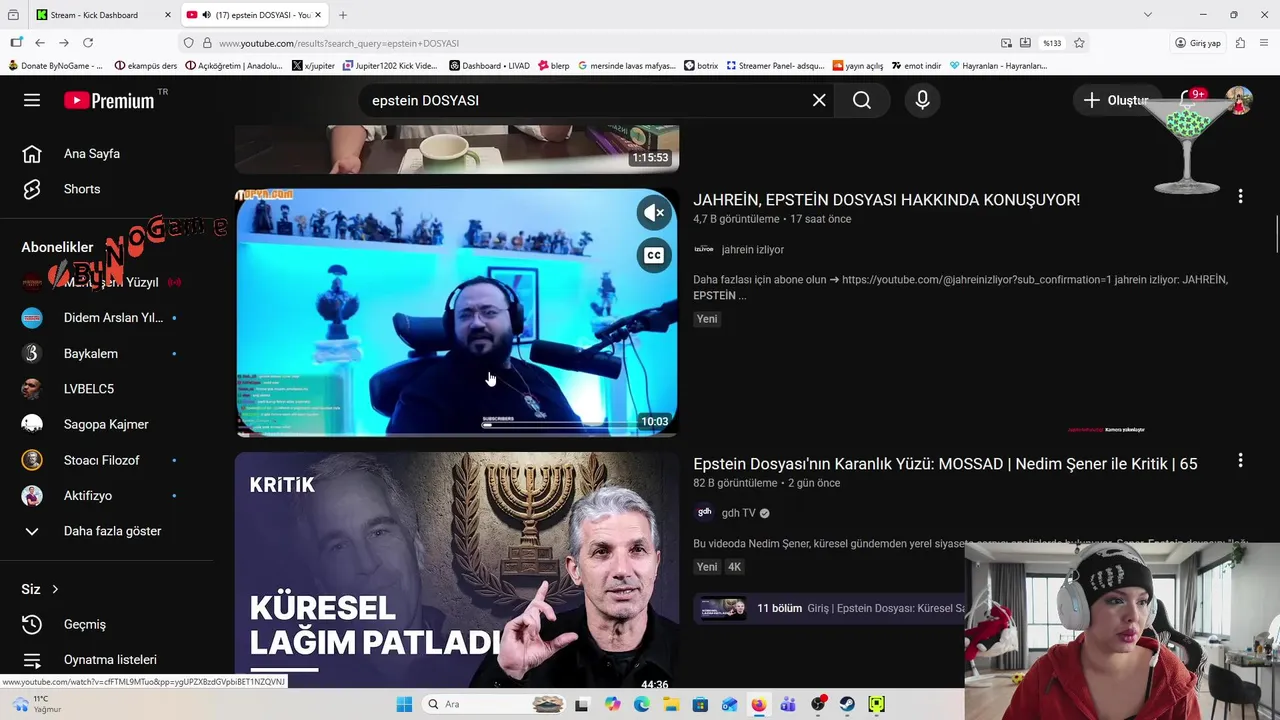Open Oynatma listeleri playlists
The height and width of the screenshot is (720, 1280).
pos(108,660)
